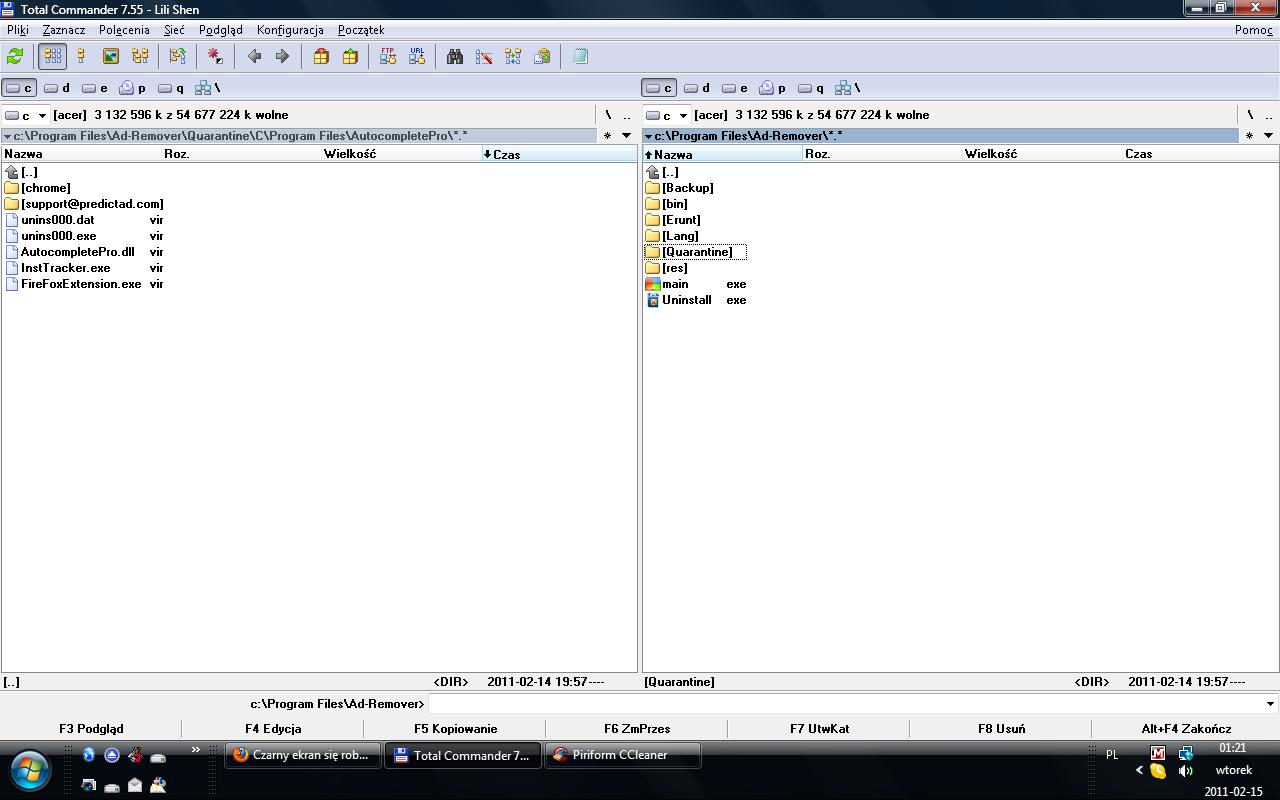
Task: Go back with the left arrow icon
Action: pos(254,57)
